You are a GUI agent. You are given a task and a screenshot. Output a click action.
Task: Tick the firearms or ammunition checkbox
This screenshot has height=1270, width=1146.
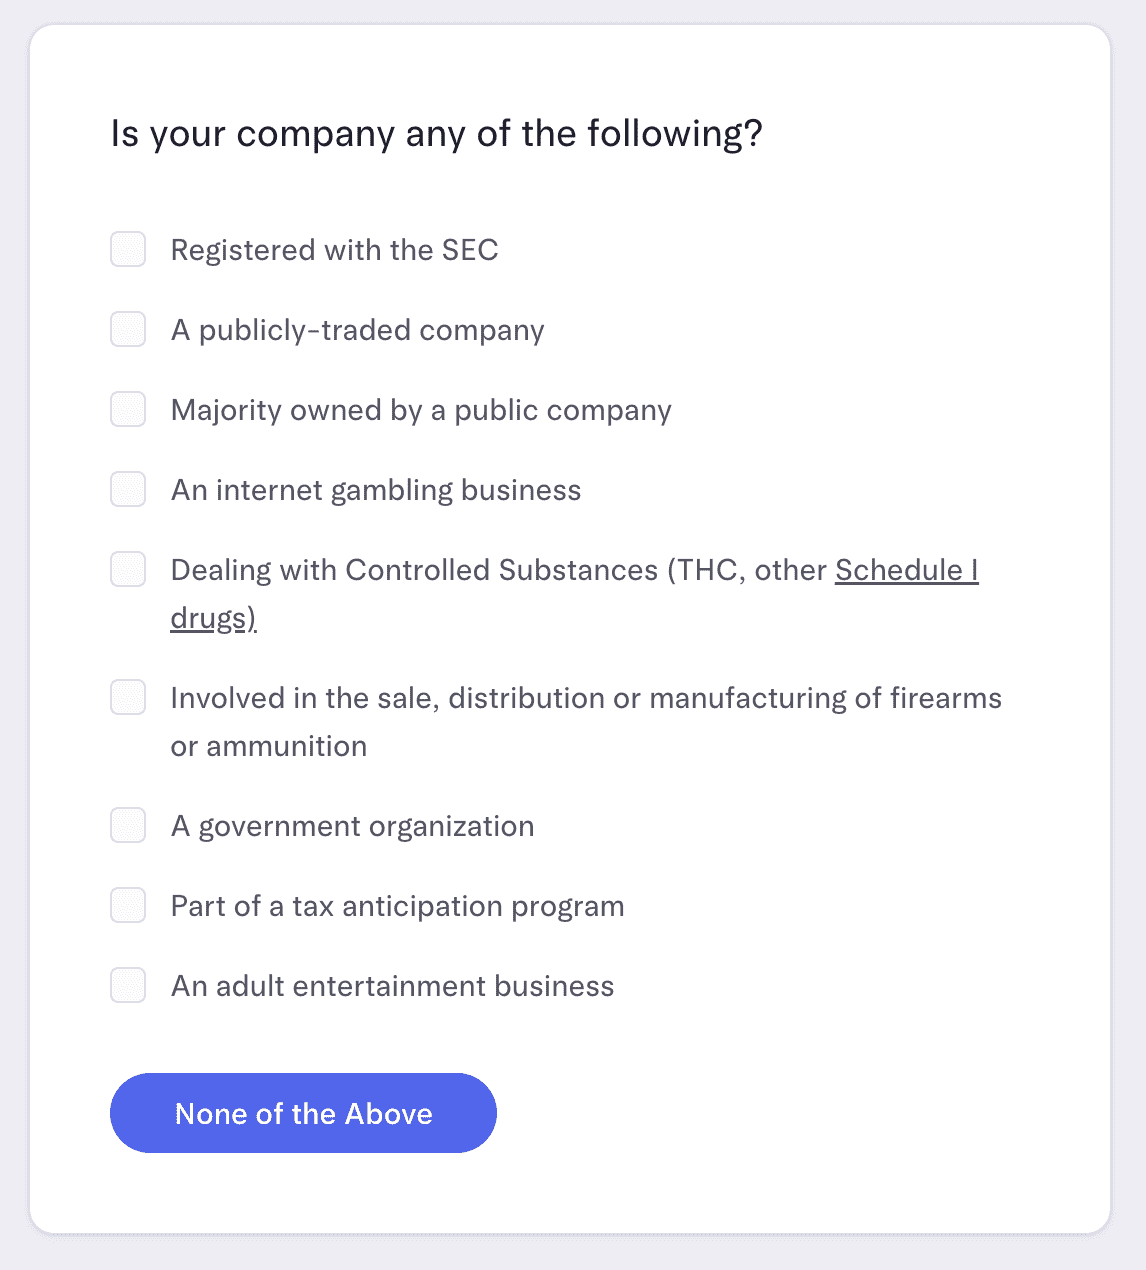pyautogui.click(x=128, y=697)
